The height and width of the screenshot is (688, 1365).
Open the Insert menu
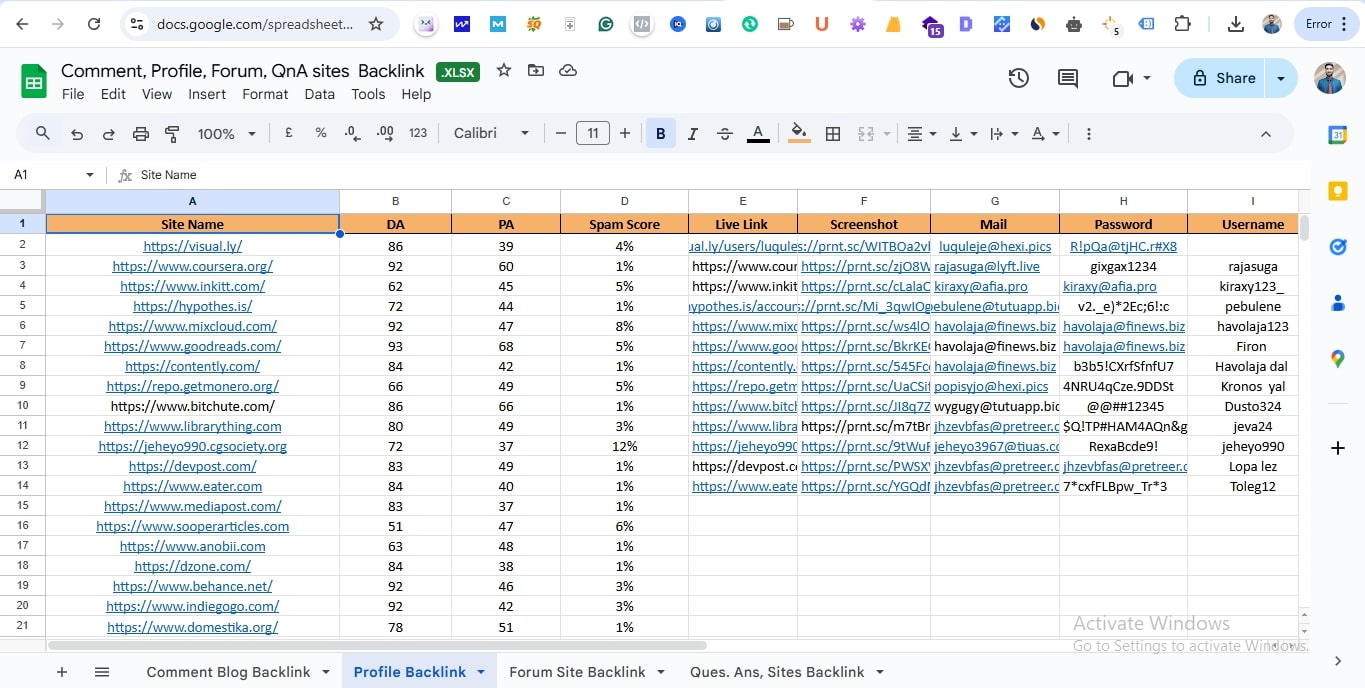point(207,94)
